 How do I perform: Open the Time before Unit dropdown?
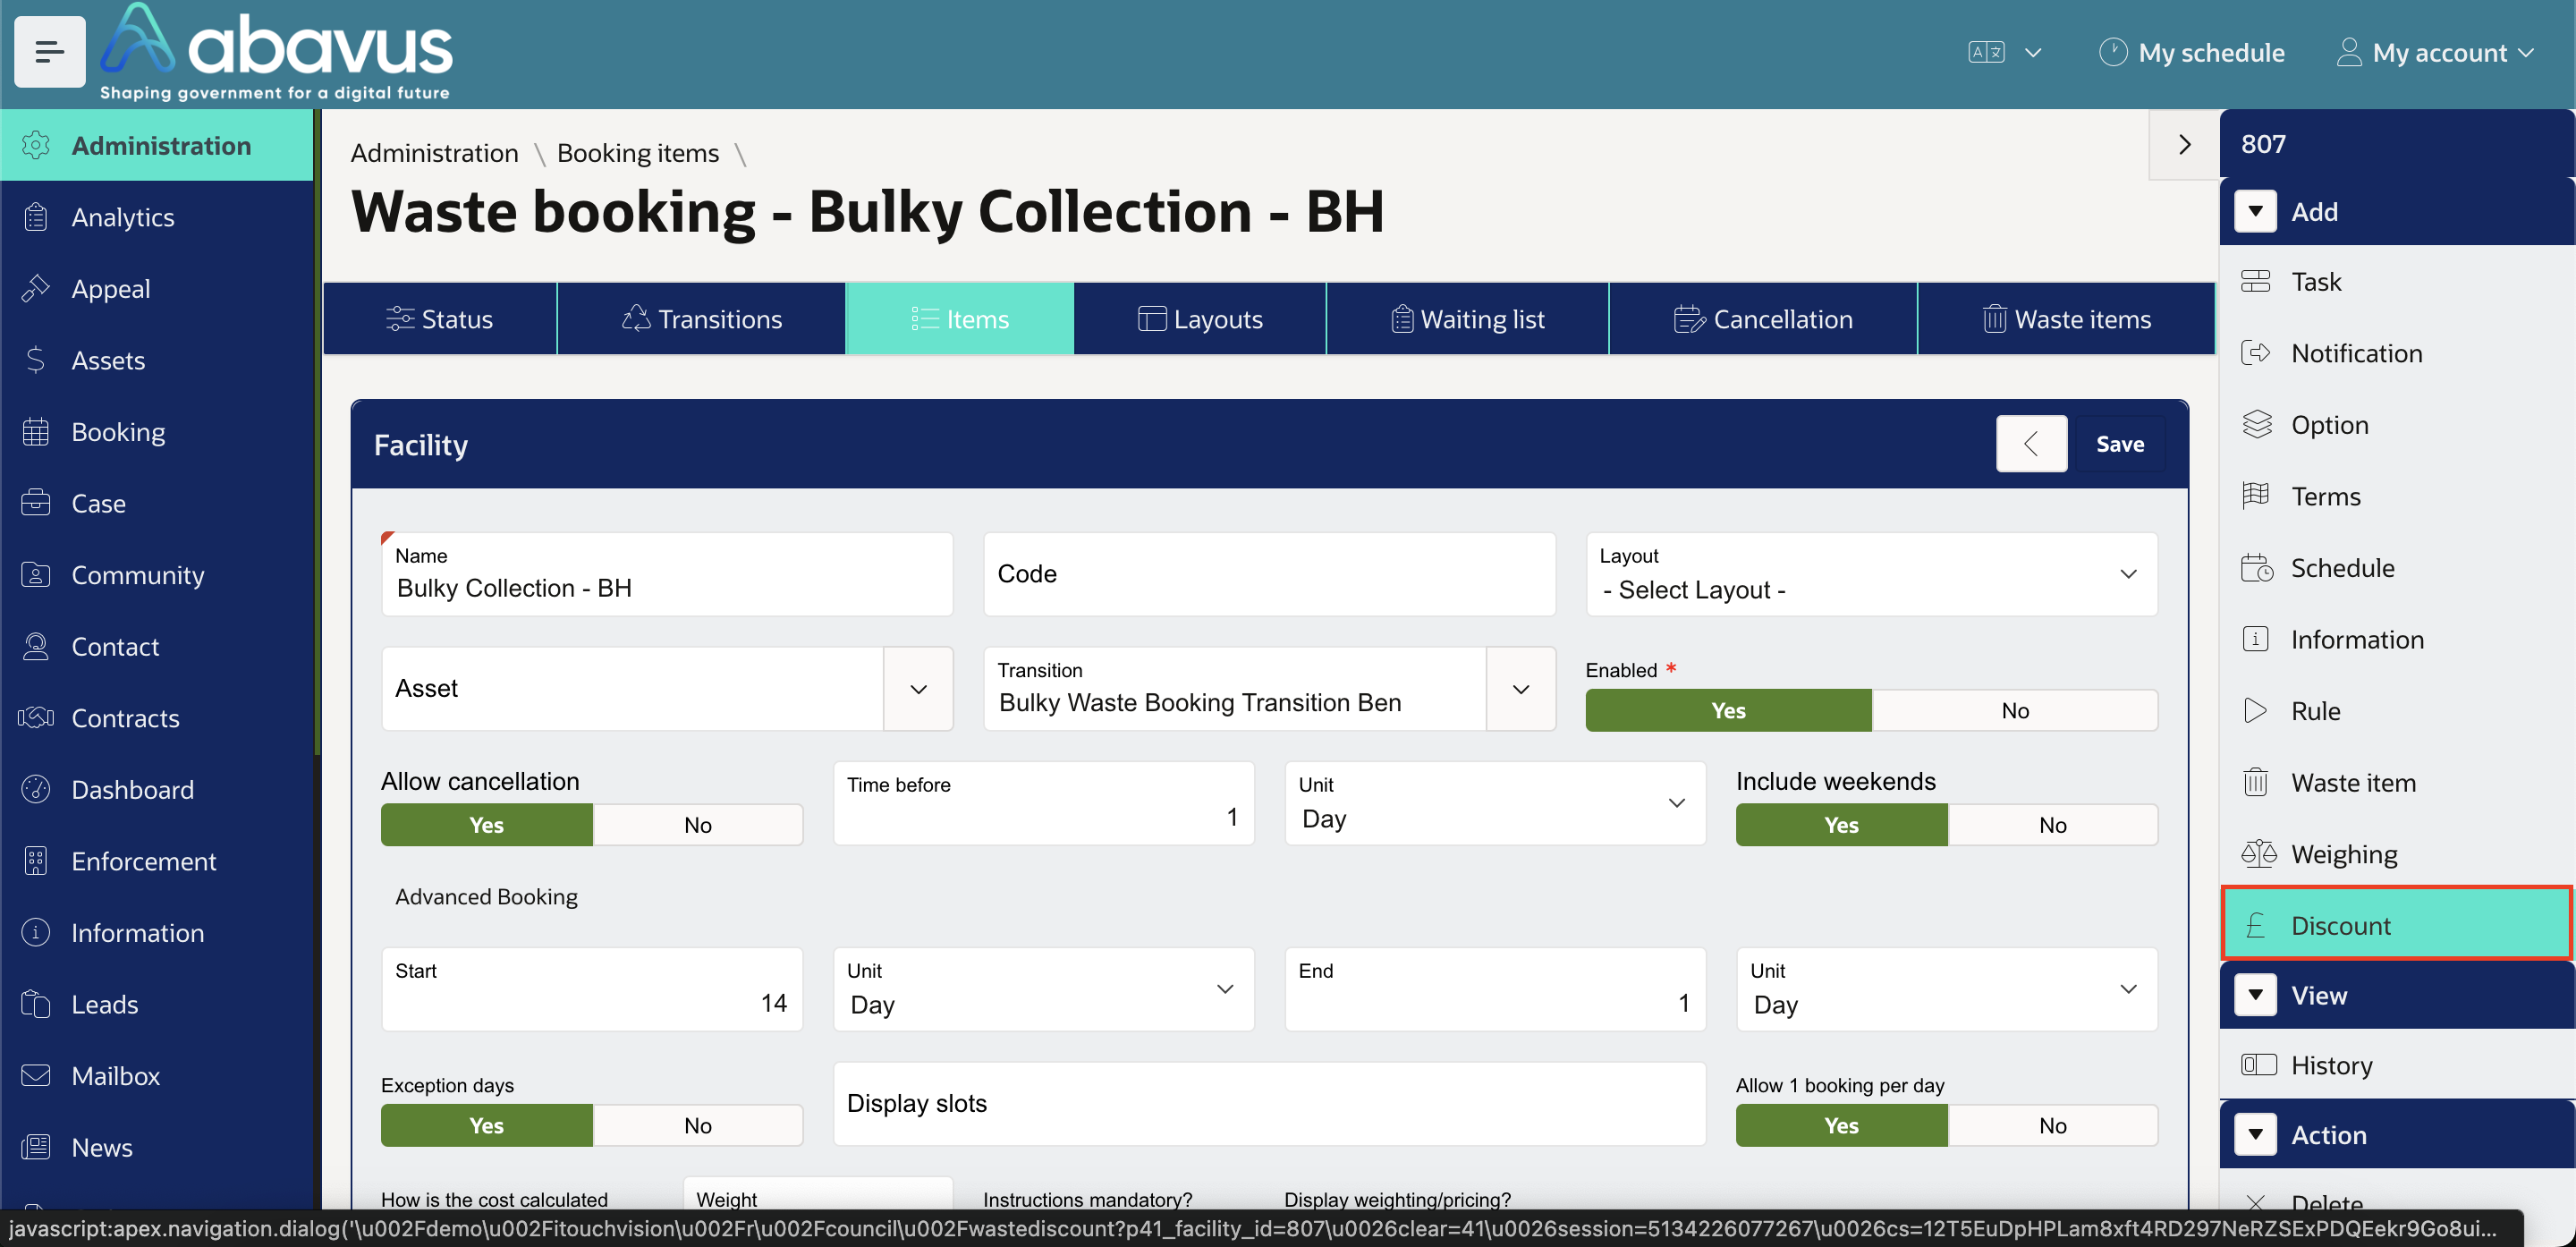click(x=1495, y=803)
